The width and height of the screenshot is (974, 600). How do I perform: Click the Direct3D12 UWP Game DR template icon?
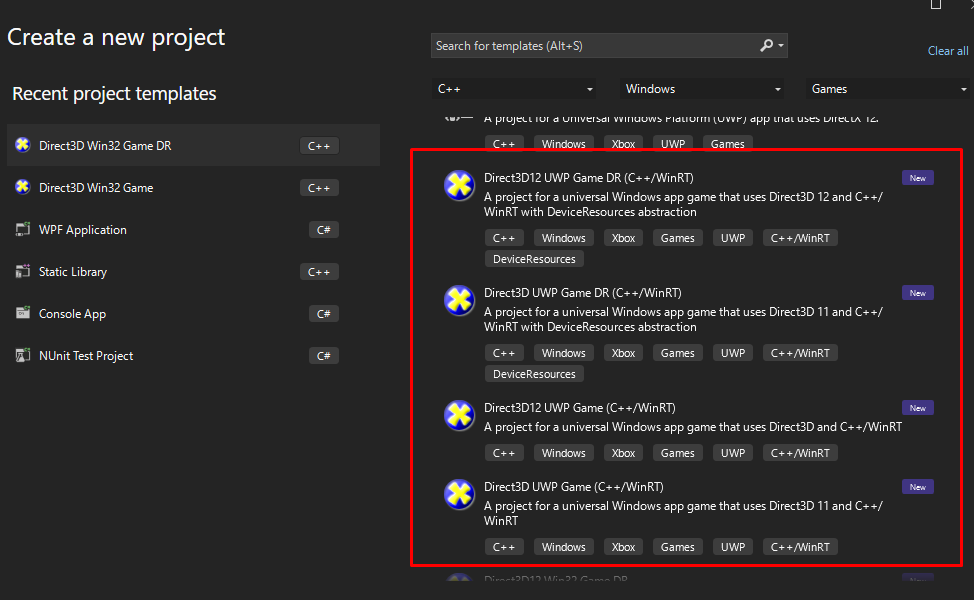459,185
